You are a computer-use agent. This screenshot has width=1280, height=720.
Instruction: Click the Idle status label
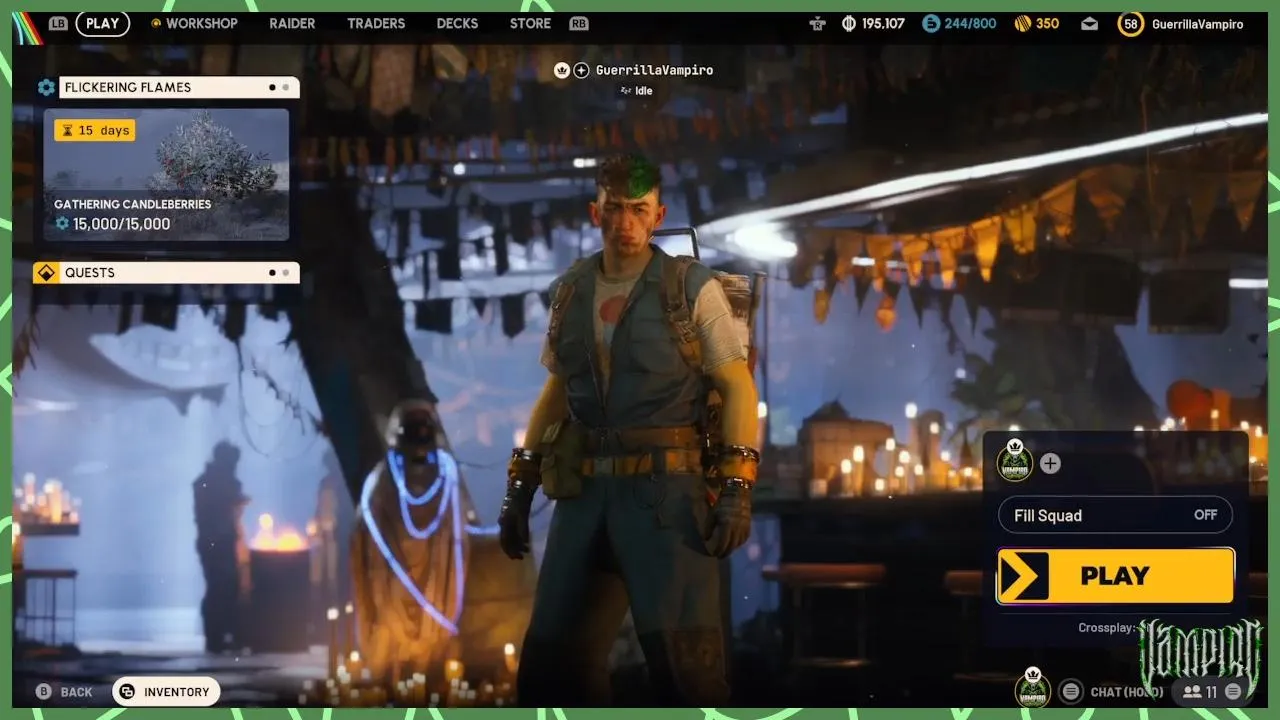pyautogui.click(x=644, y=91)
